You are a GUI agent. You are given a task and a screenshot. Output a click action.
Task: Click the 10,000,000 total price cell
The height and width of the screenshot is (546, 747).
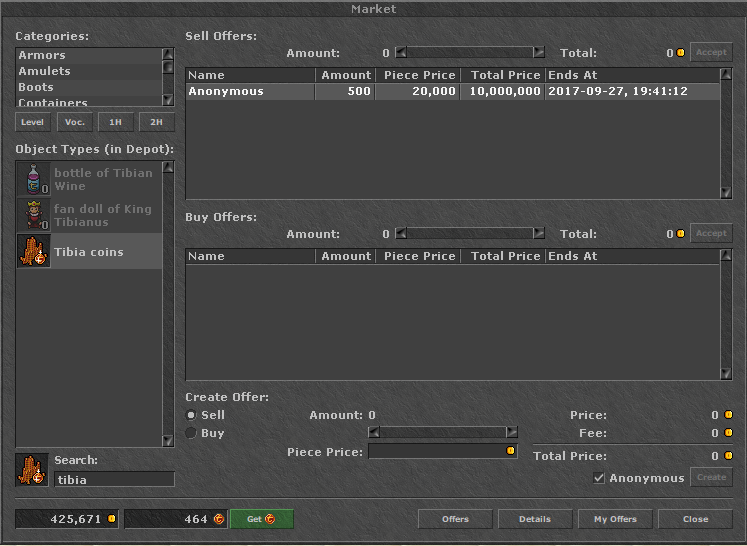coord(505,91)
